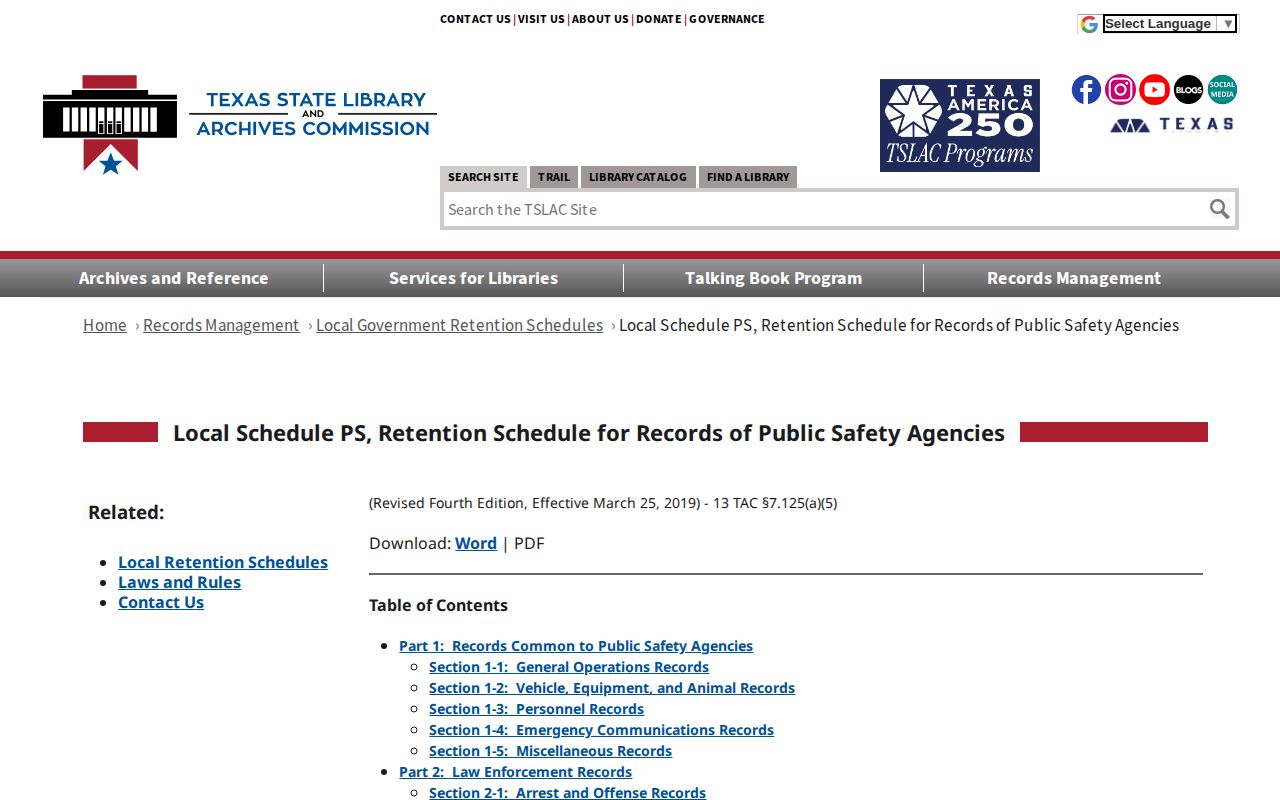
Task: Open Section 2-1: Arrest and Offense Records
Action: tap(568, 793)
